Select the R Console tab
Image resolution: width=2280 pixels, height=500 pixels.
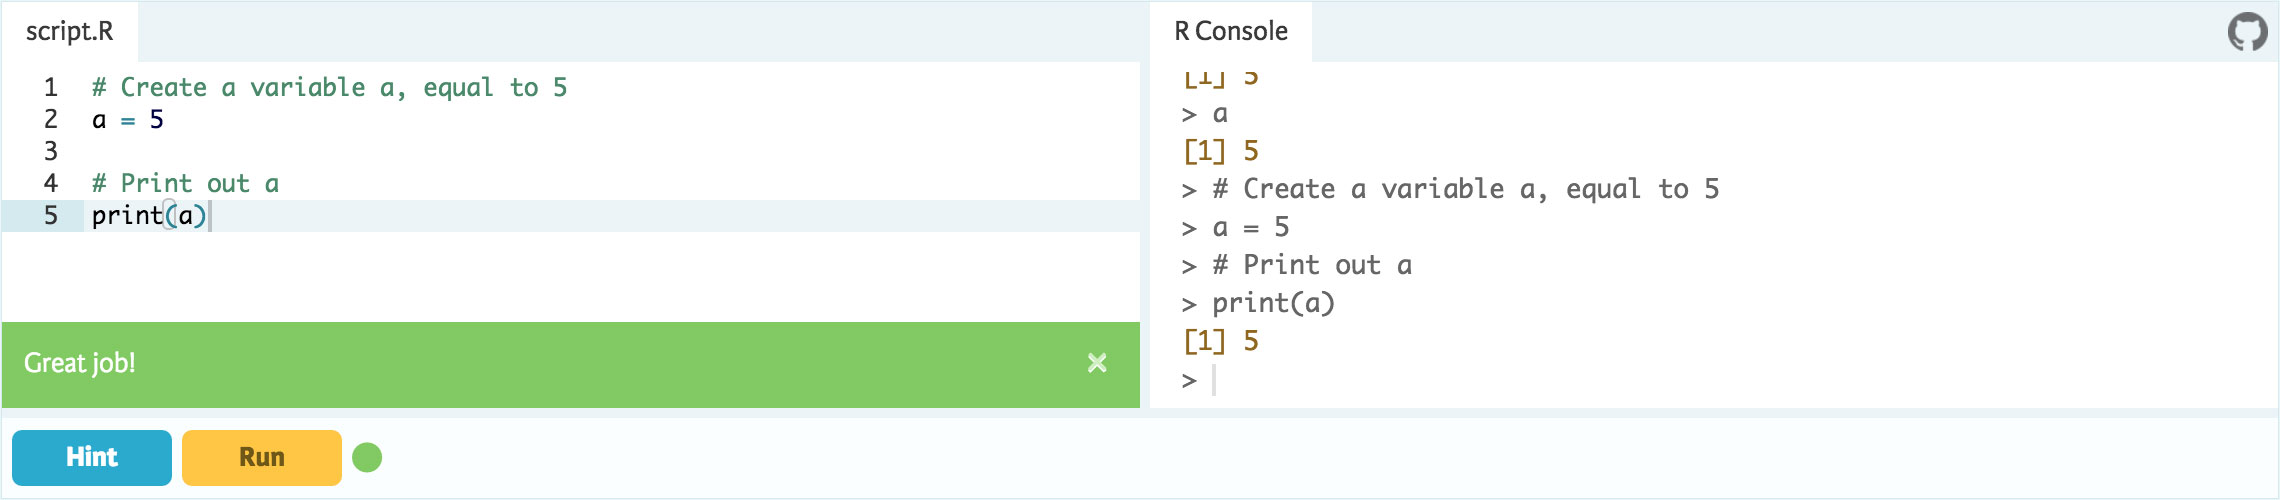(1231, 32)
